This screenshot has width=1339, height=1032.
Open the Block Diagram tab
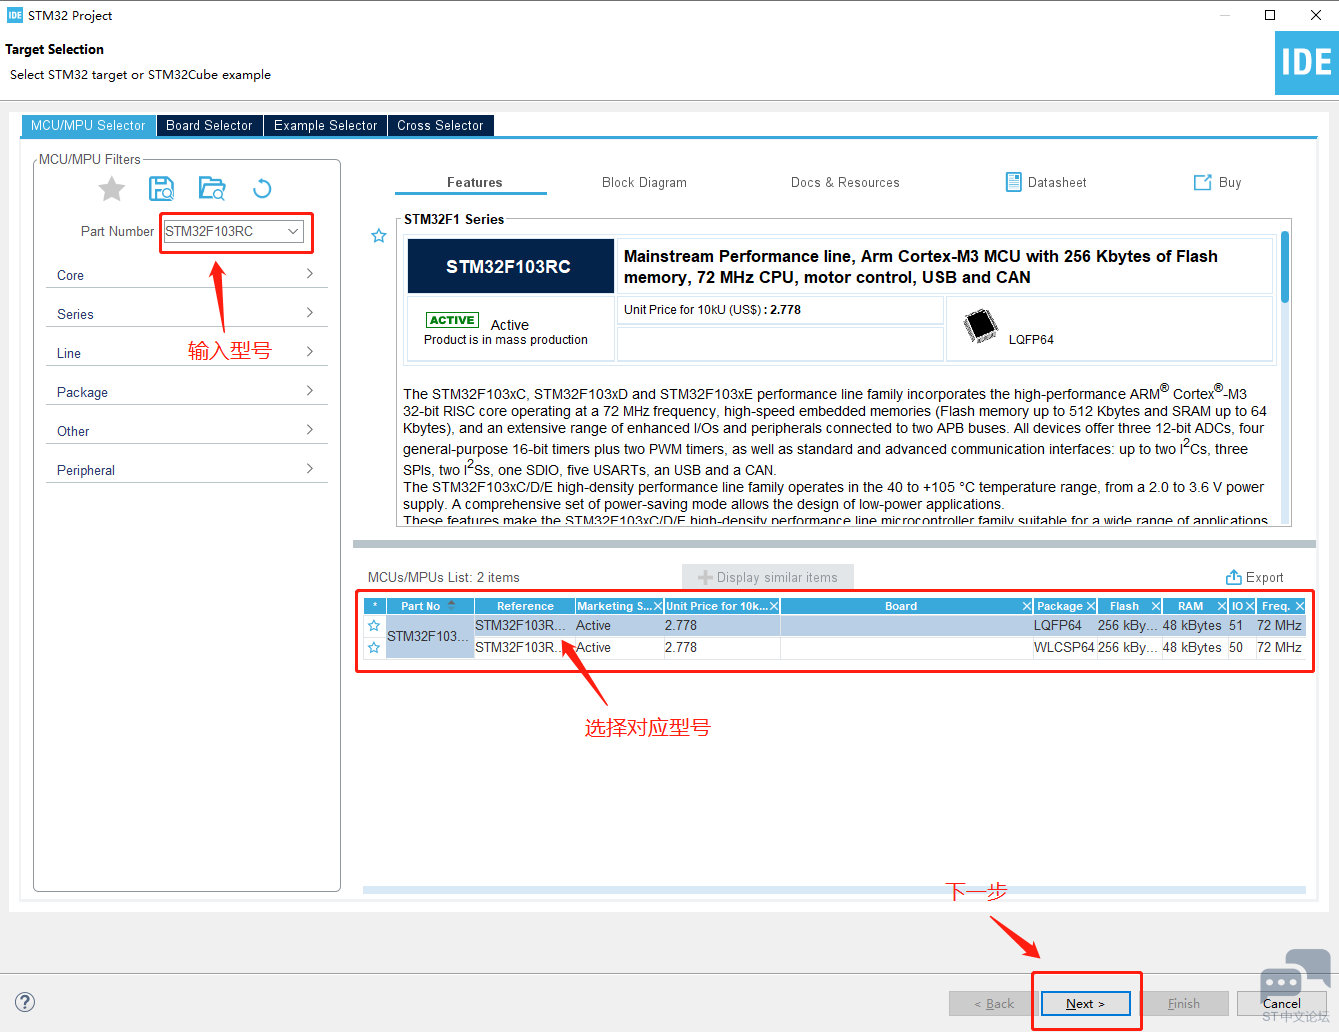point(644,182)
